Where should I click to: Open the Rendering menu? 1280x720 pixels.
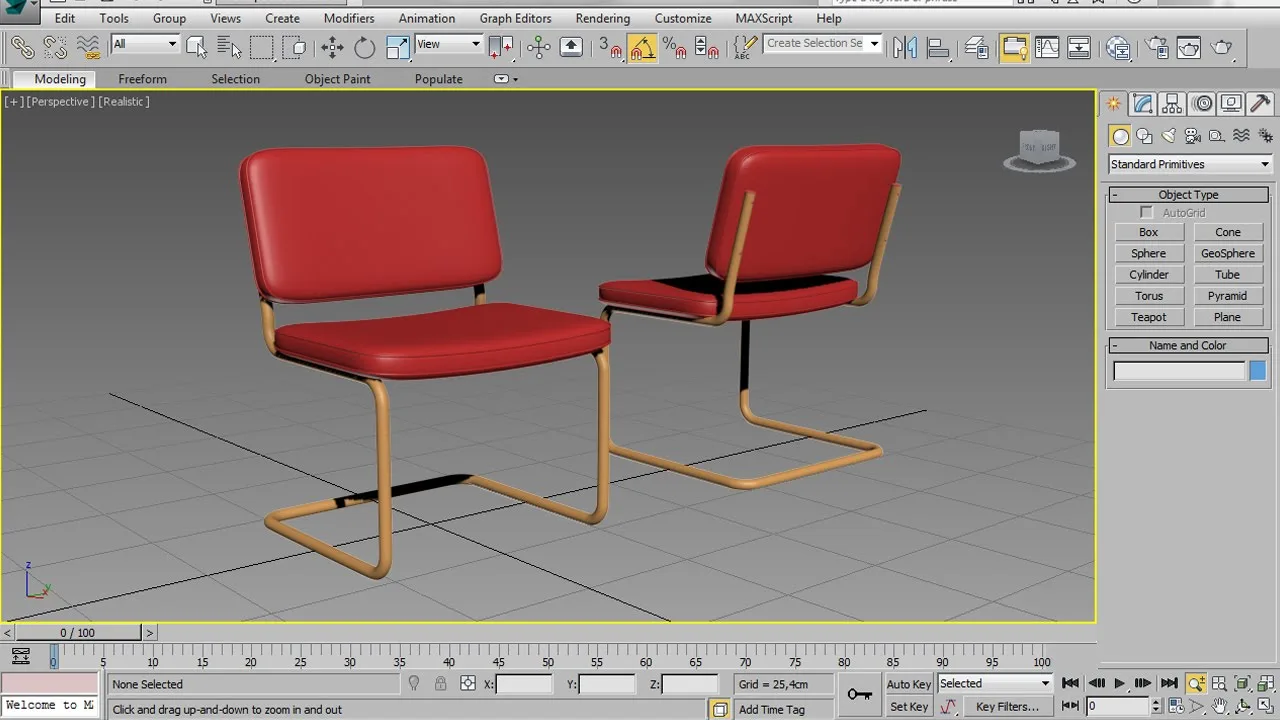point(603,18)
